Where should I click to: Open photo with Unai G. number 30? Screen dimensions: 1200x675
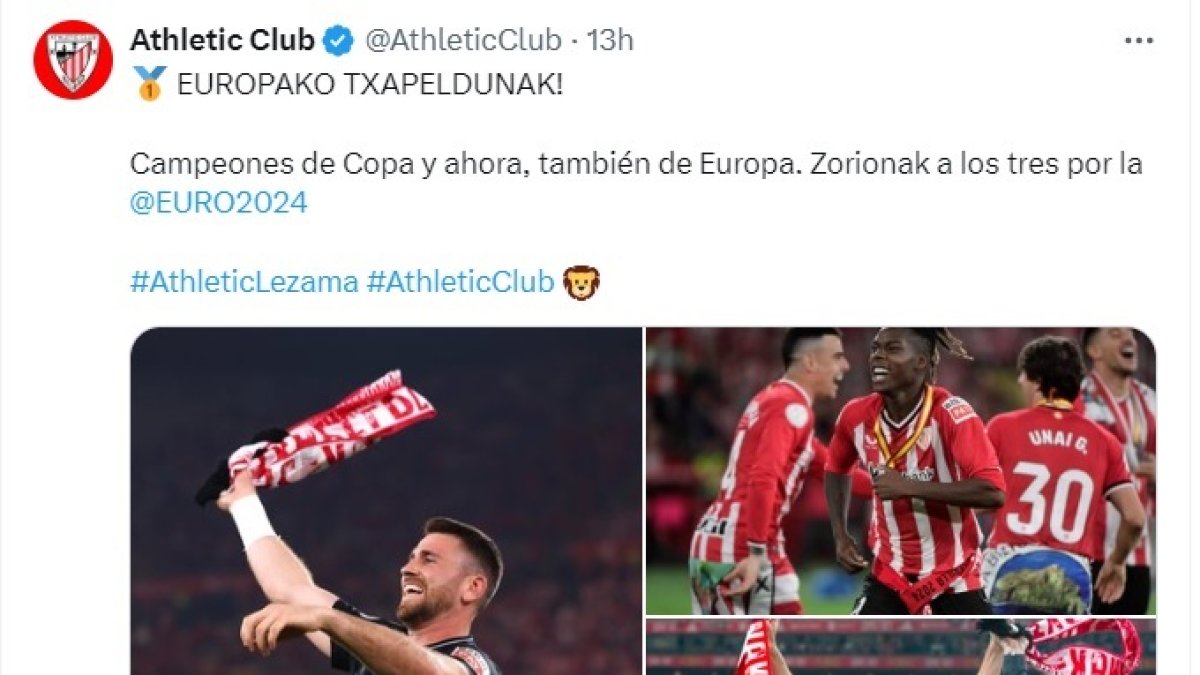tap(901, 471)
